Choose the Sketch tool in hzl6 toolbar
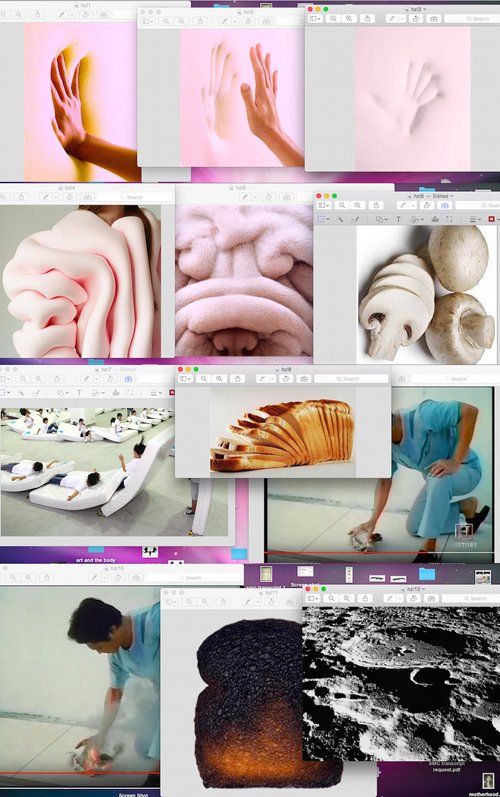This screenshot has height=797, width=500. coord(355,219)
